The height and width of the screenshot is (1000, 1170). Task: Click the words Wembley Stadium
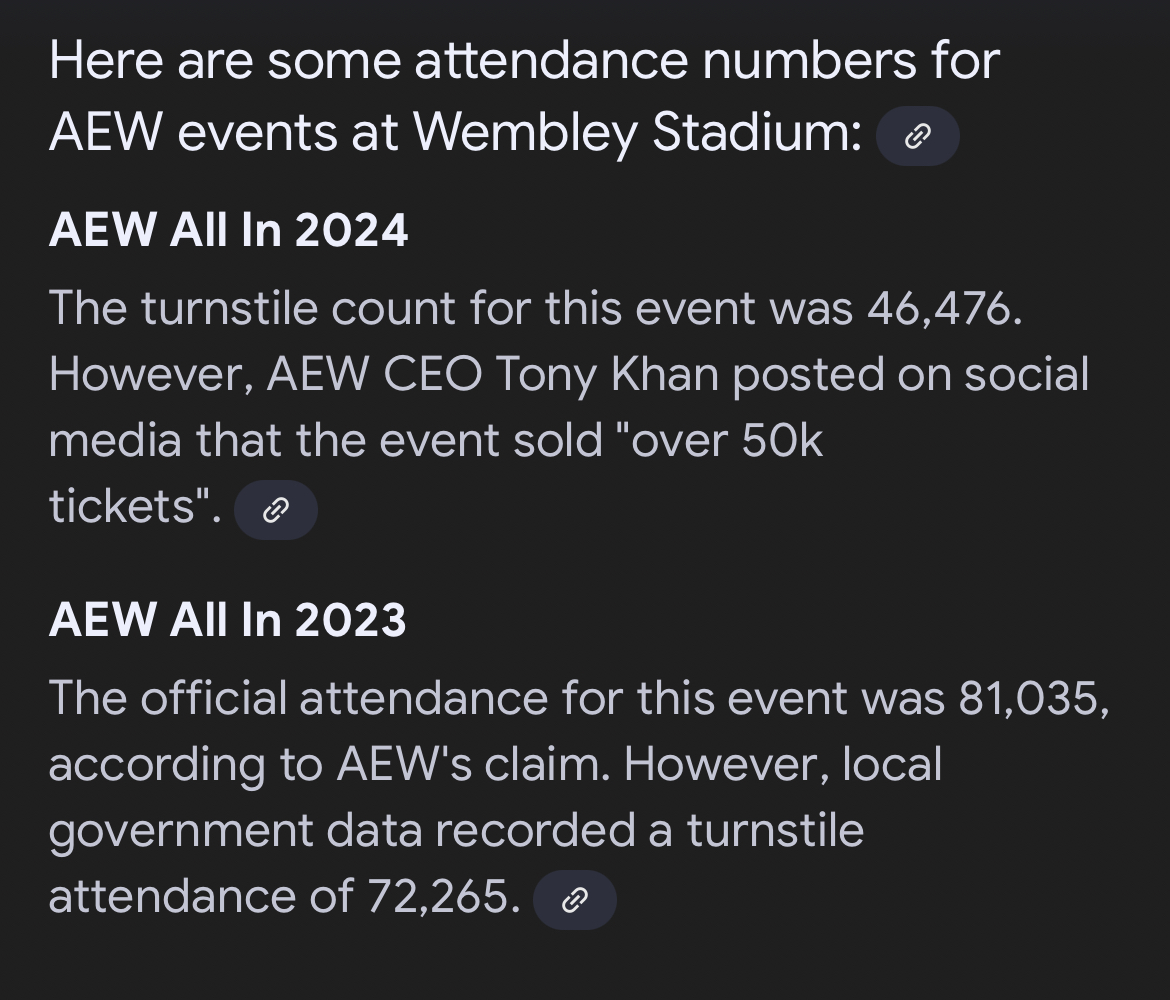point(638,133)
